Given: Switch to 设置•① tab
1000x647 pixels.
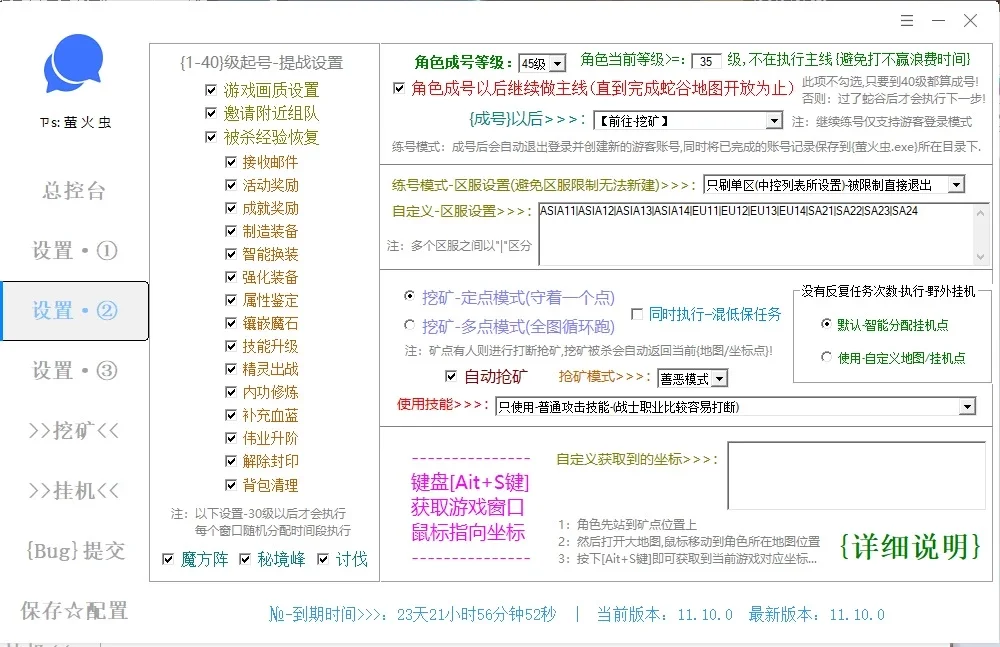Looking at the screenshot, I should tap(75, 250).
